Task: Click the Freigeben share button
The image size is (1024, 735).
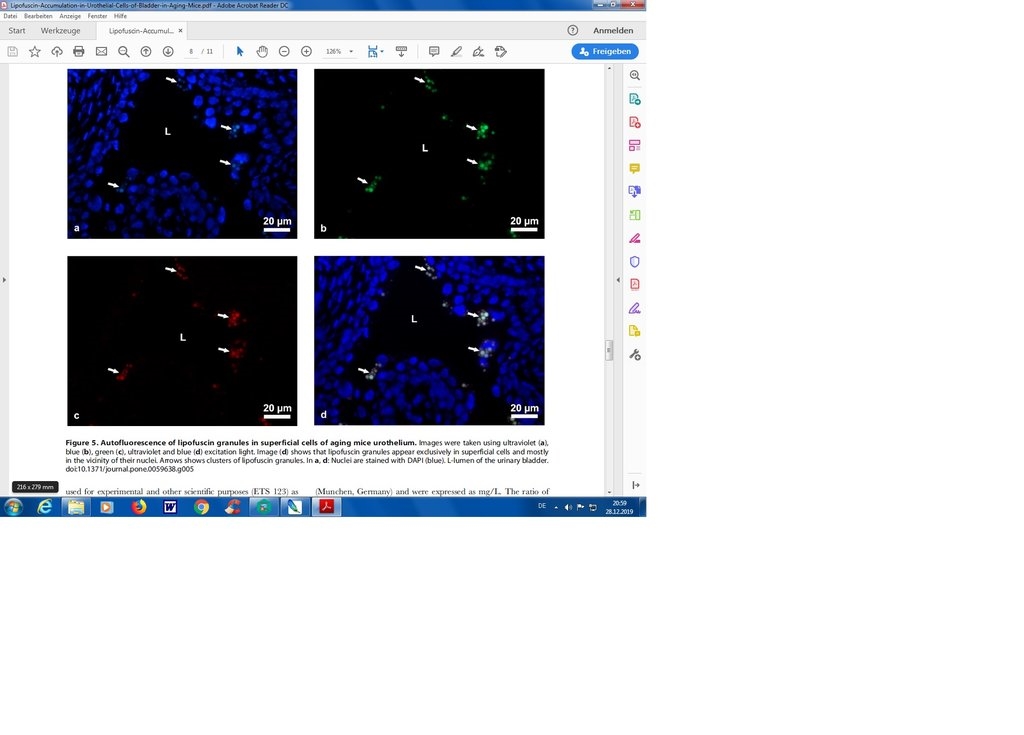Action: [605, 51]
